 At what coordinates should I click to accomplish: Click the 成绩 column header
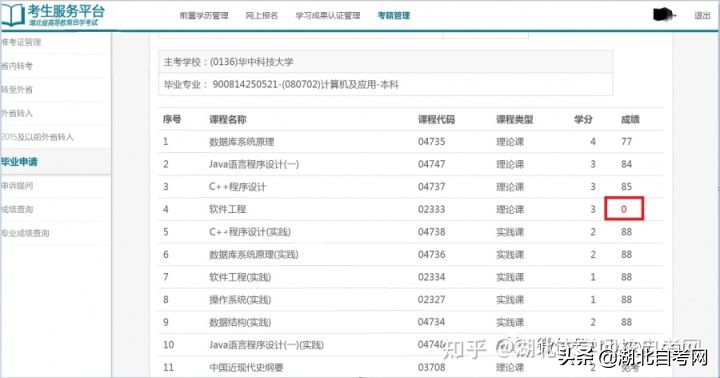tap(630, 119)
